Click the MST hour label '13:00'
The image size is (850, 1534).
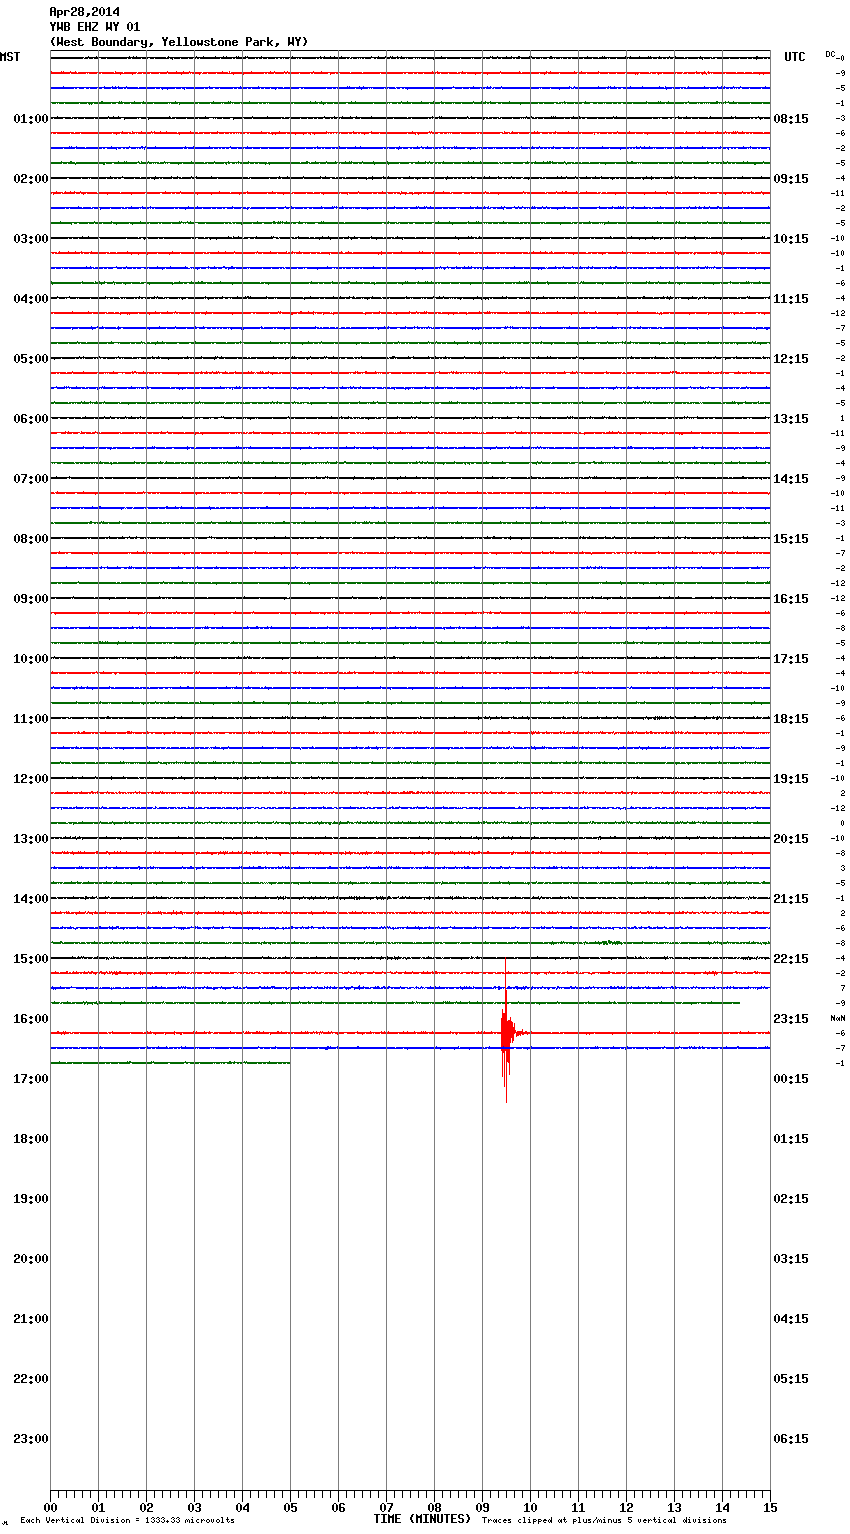(31, 839)
